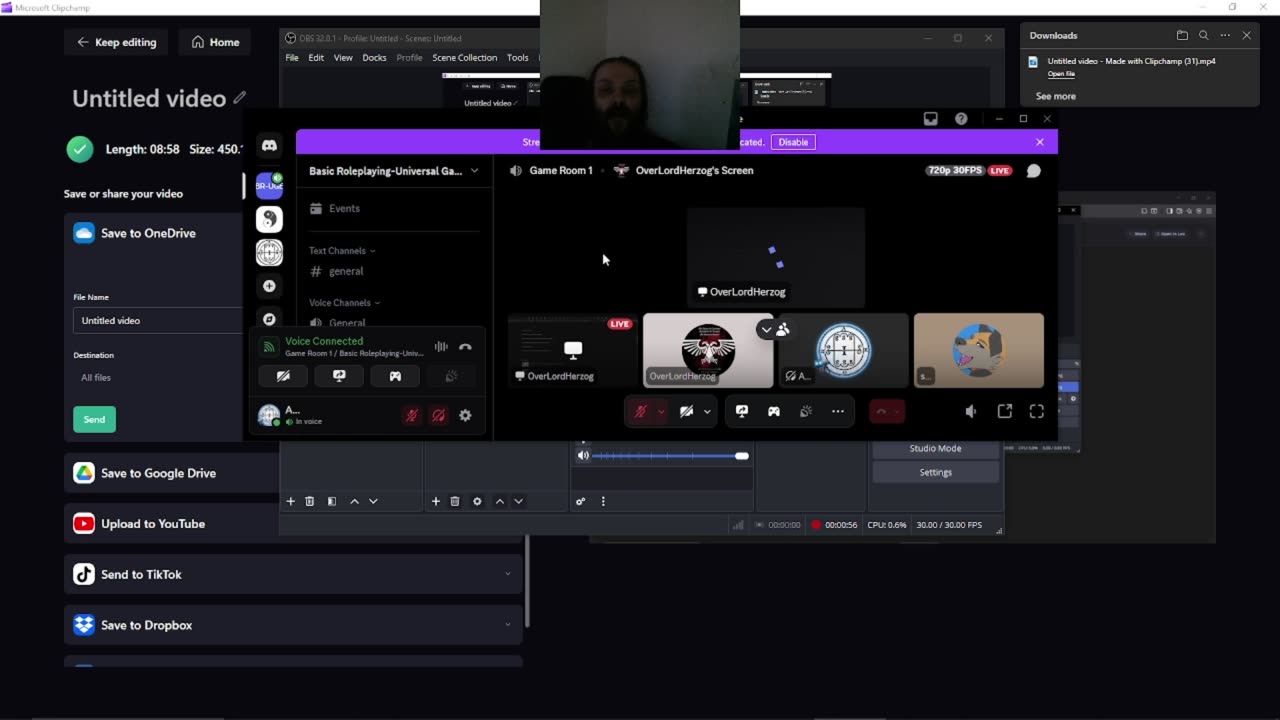Open Downloads folder icon in popup

1182,35
